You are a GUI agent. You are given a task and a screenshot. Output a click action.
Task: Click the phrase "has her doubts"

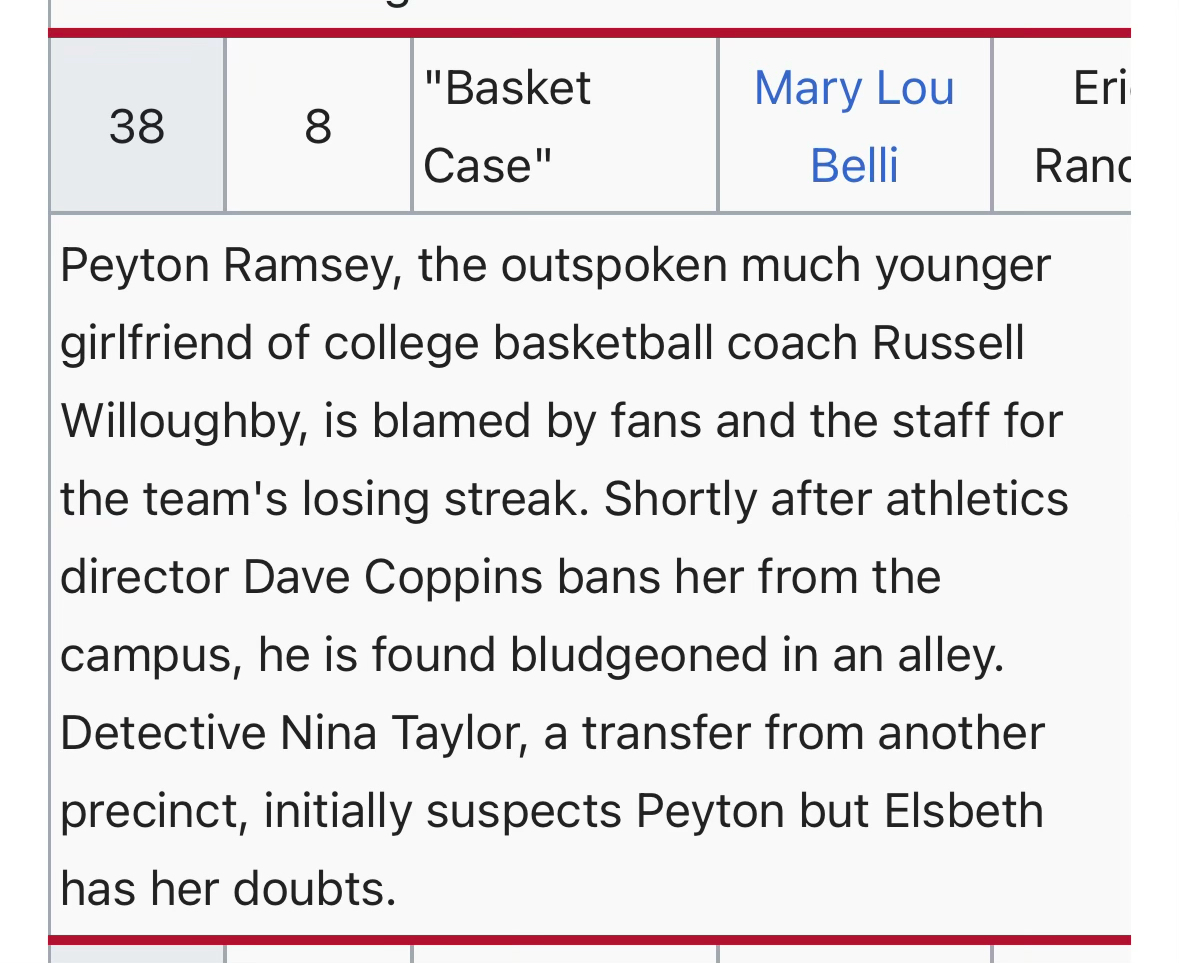[x=228, y=890]
